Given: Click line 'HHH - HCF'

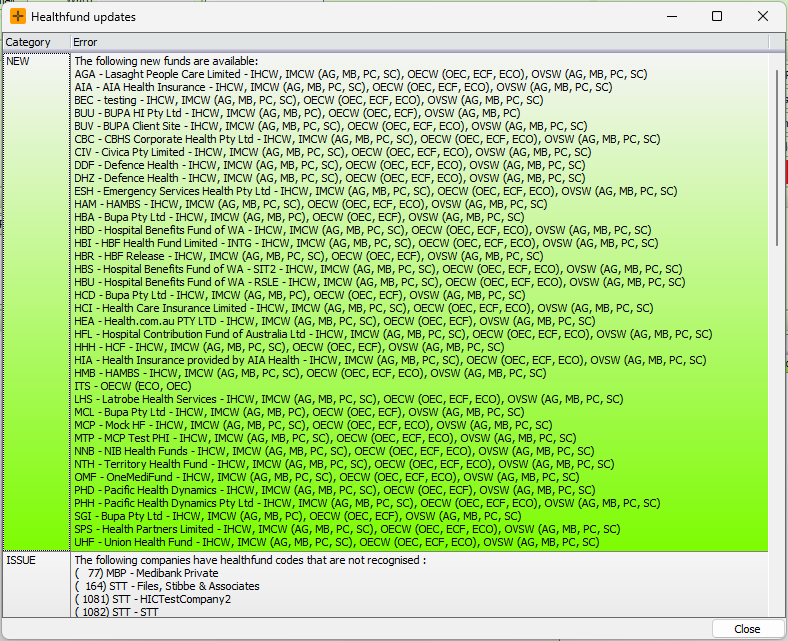Looking at the screenshot, I should 289,347.
